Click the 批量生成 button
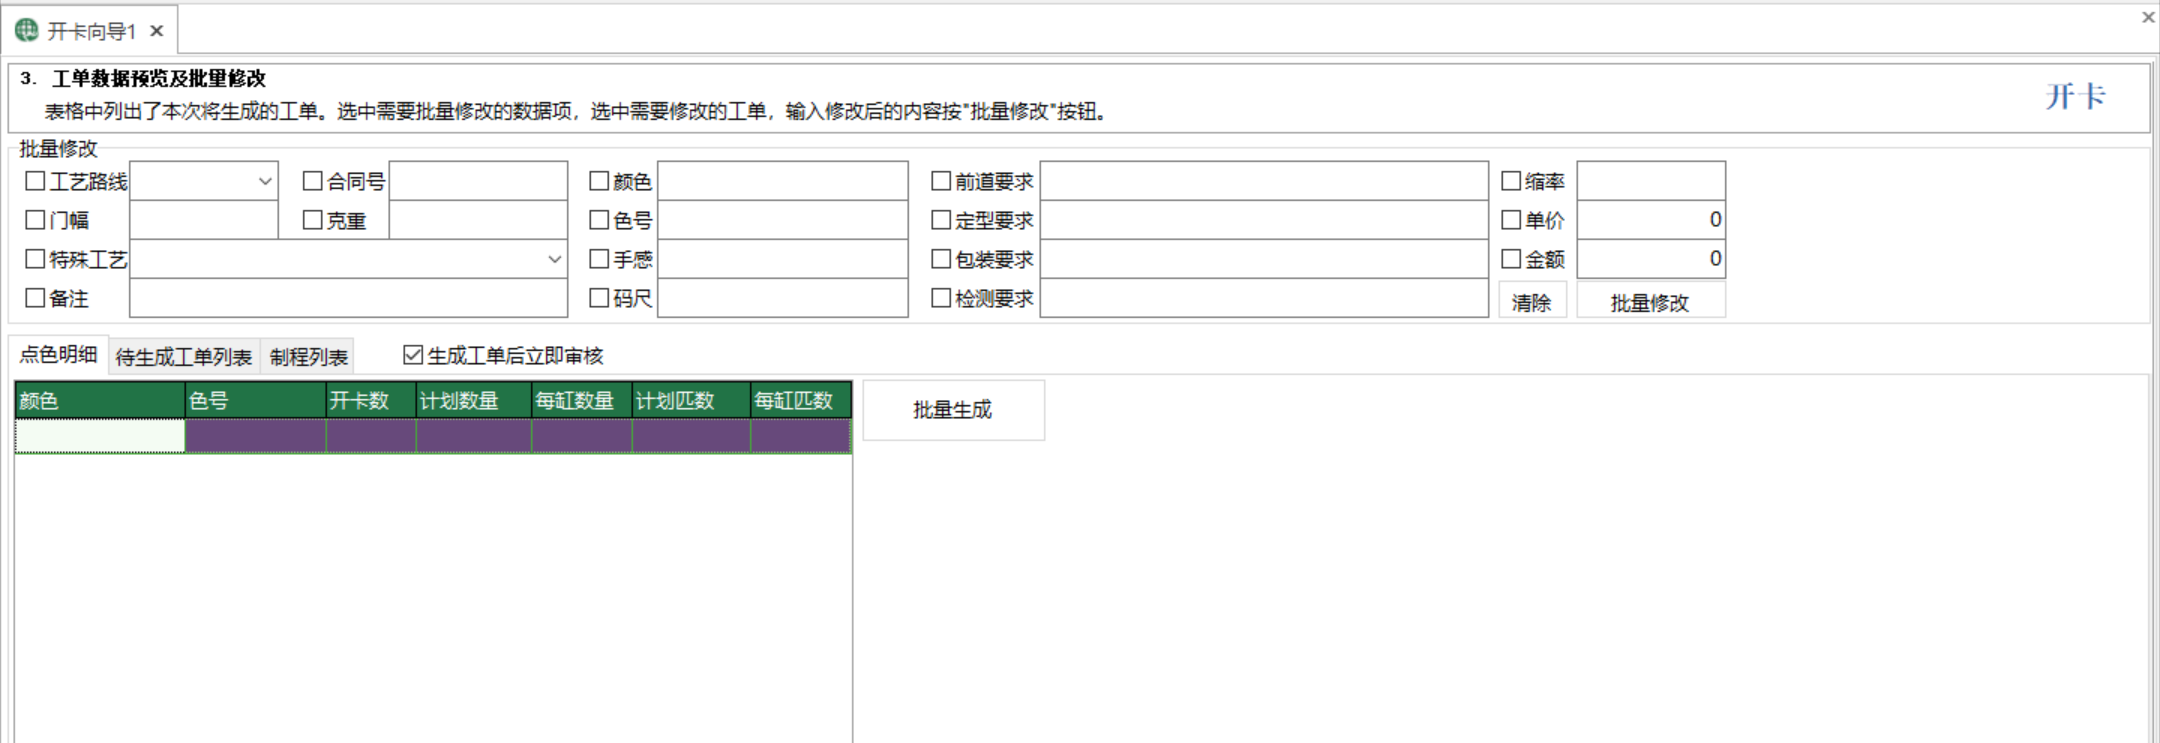This screenshot has height=743, width=2160. (x=953, y=410)
